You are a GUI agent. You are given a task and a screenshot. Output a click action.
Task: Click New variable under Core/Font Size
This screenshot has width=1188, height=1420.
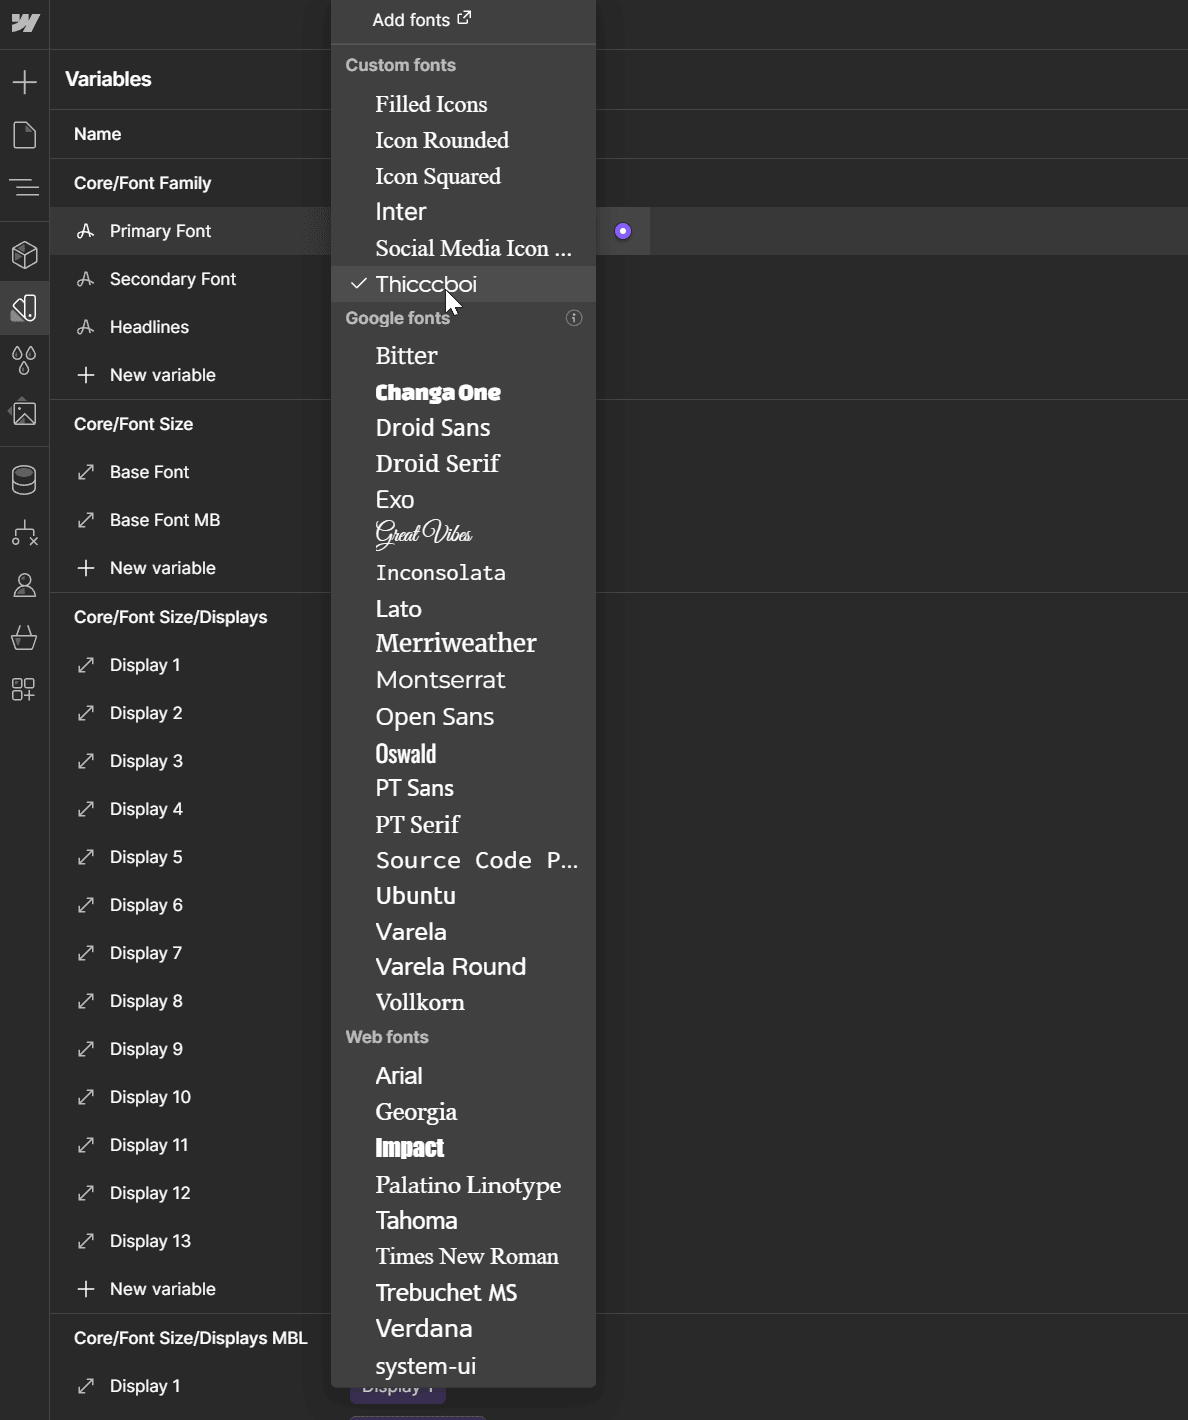(160, 568)
